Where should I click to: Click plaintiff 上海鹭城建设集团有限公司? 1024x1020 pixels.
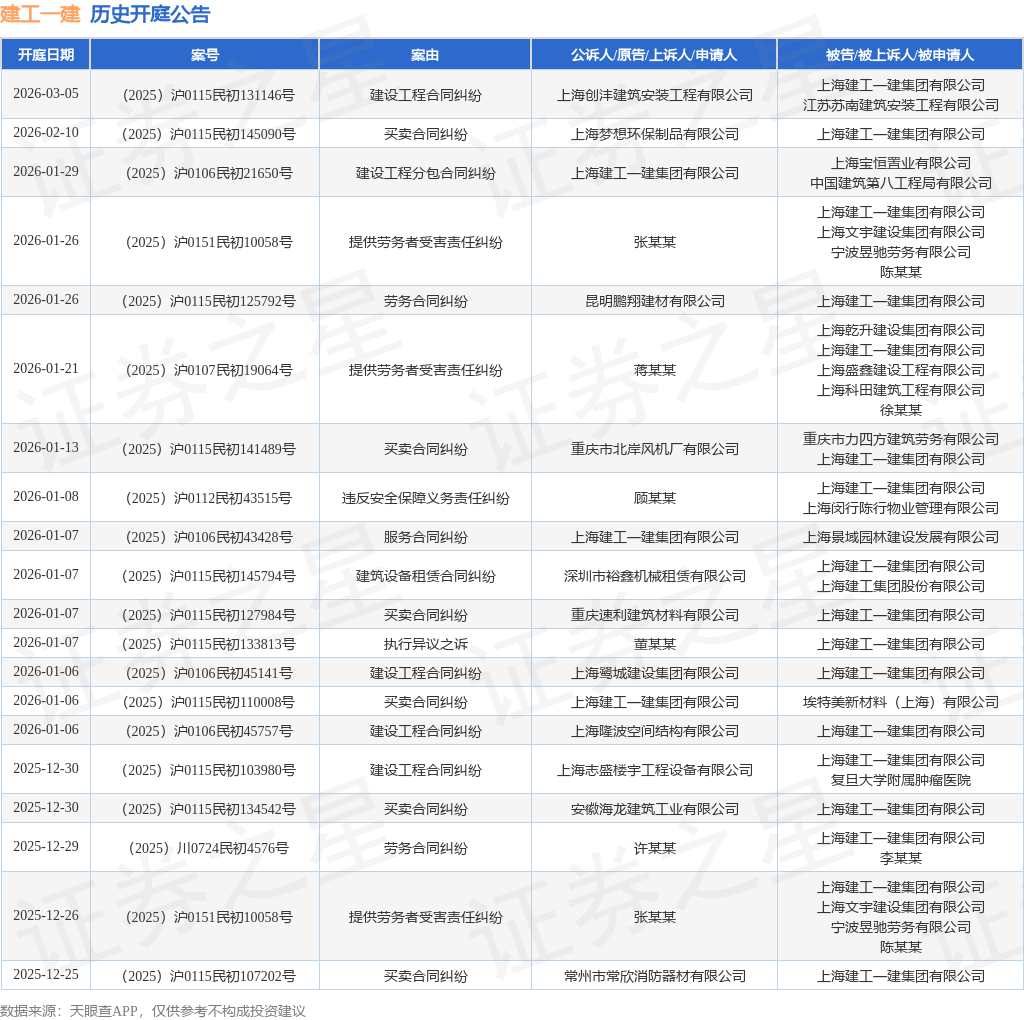click(x=654, y=673)
